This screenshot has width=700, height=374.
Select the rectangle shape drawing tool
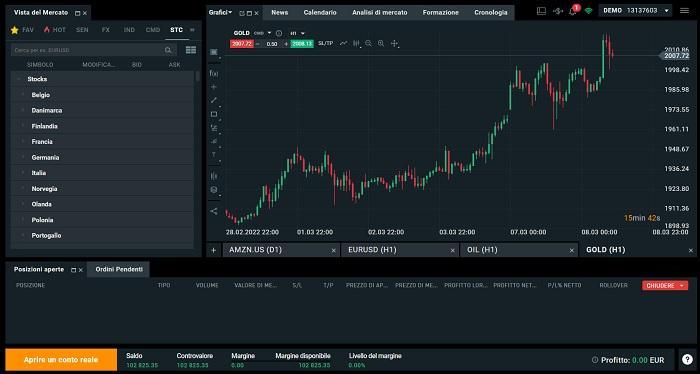click(x=214, y=114)
